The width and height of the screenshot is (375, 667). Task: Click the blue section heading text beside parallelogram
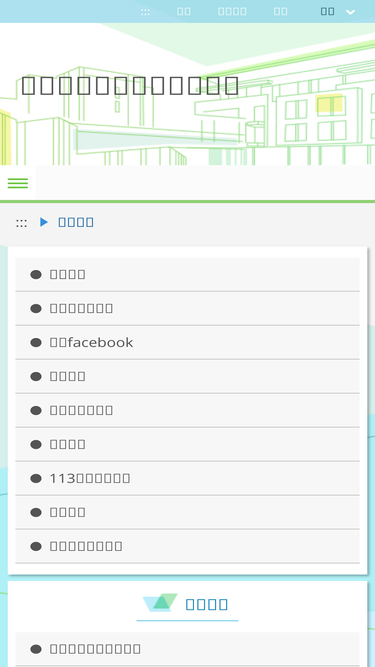pos(207,604)
